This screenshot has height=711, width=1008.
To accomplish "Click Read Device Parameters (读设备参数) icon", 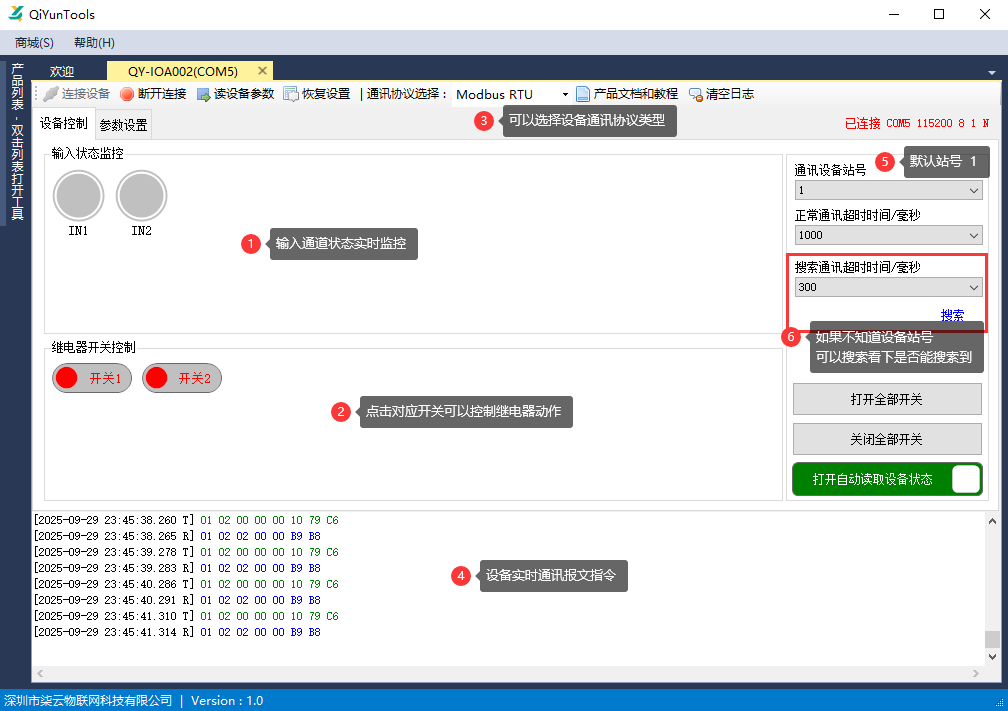I will click(204, 94).
